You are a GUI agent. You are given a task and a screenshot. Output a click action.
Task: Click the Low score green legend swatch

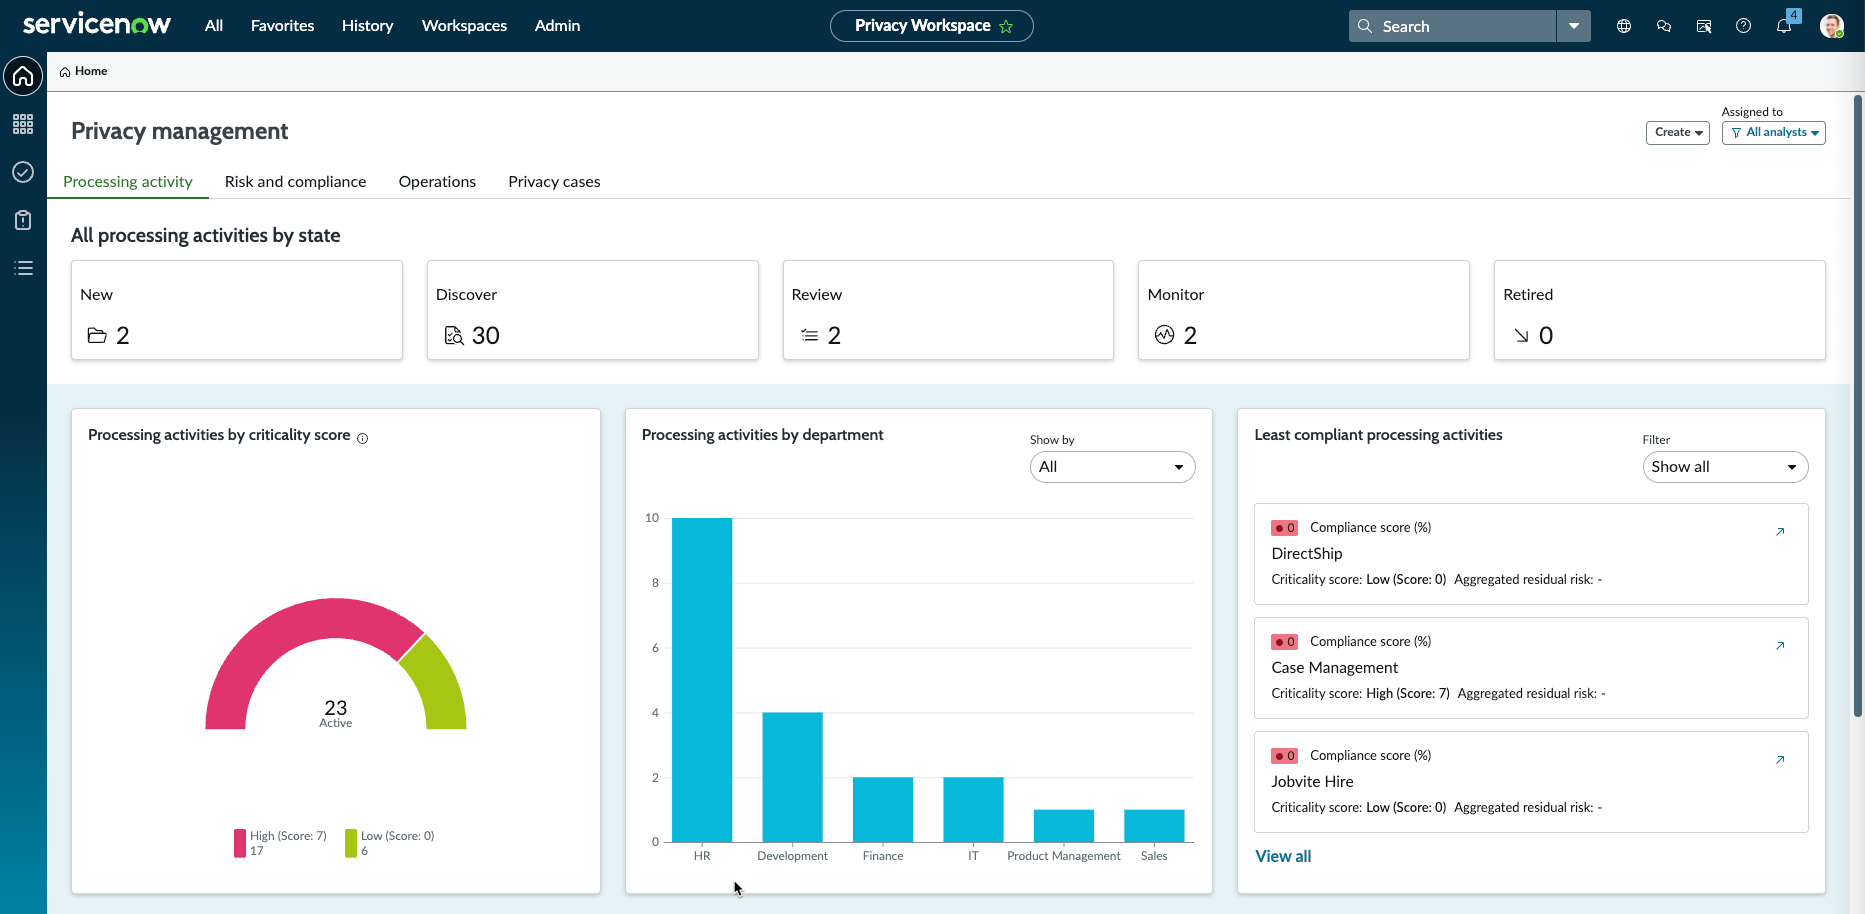click(351, 843)
